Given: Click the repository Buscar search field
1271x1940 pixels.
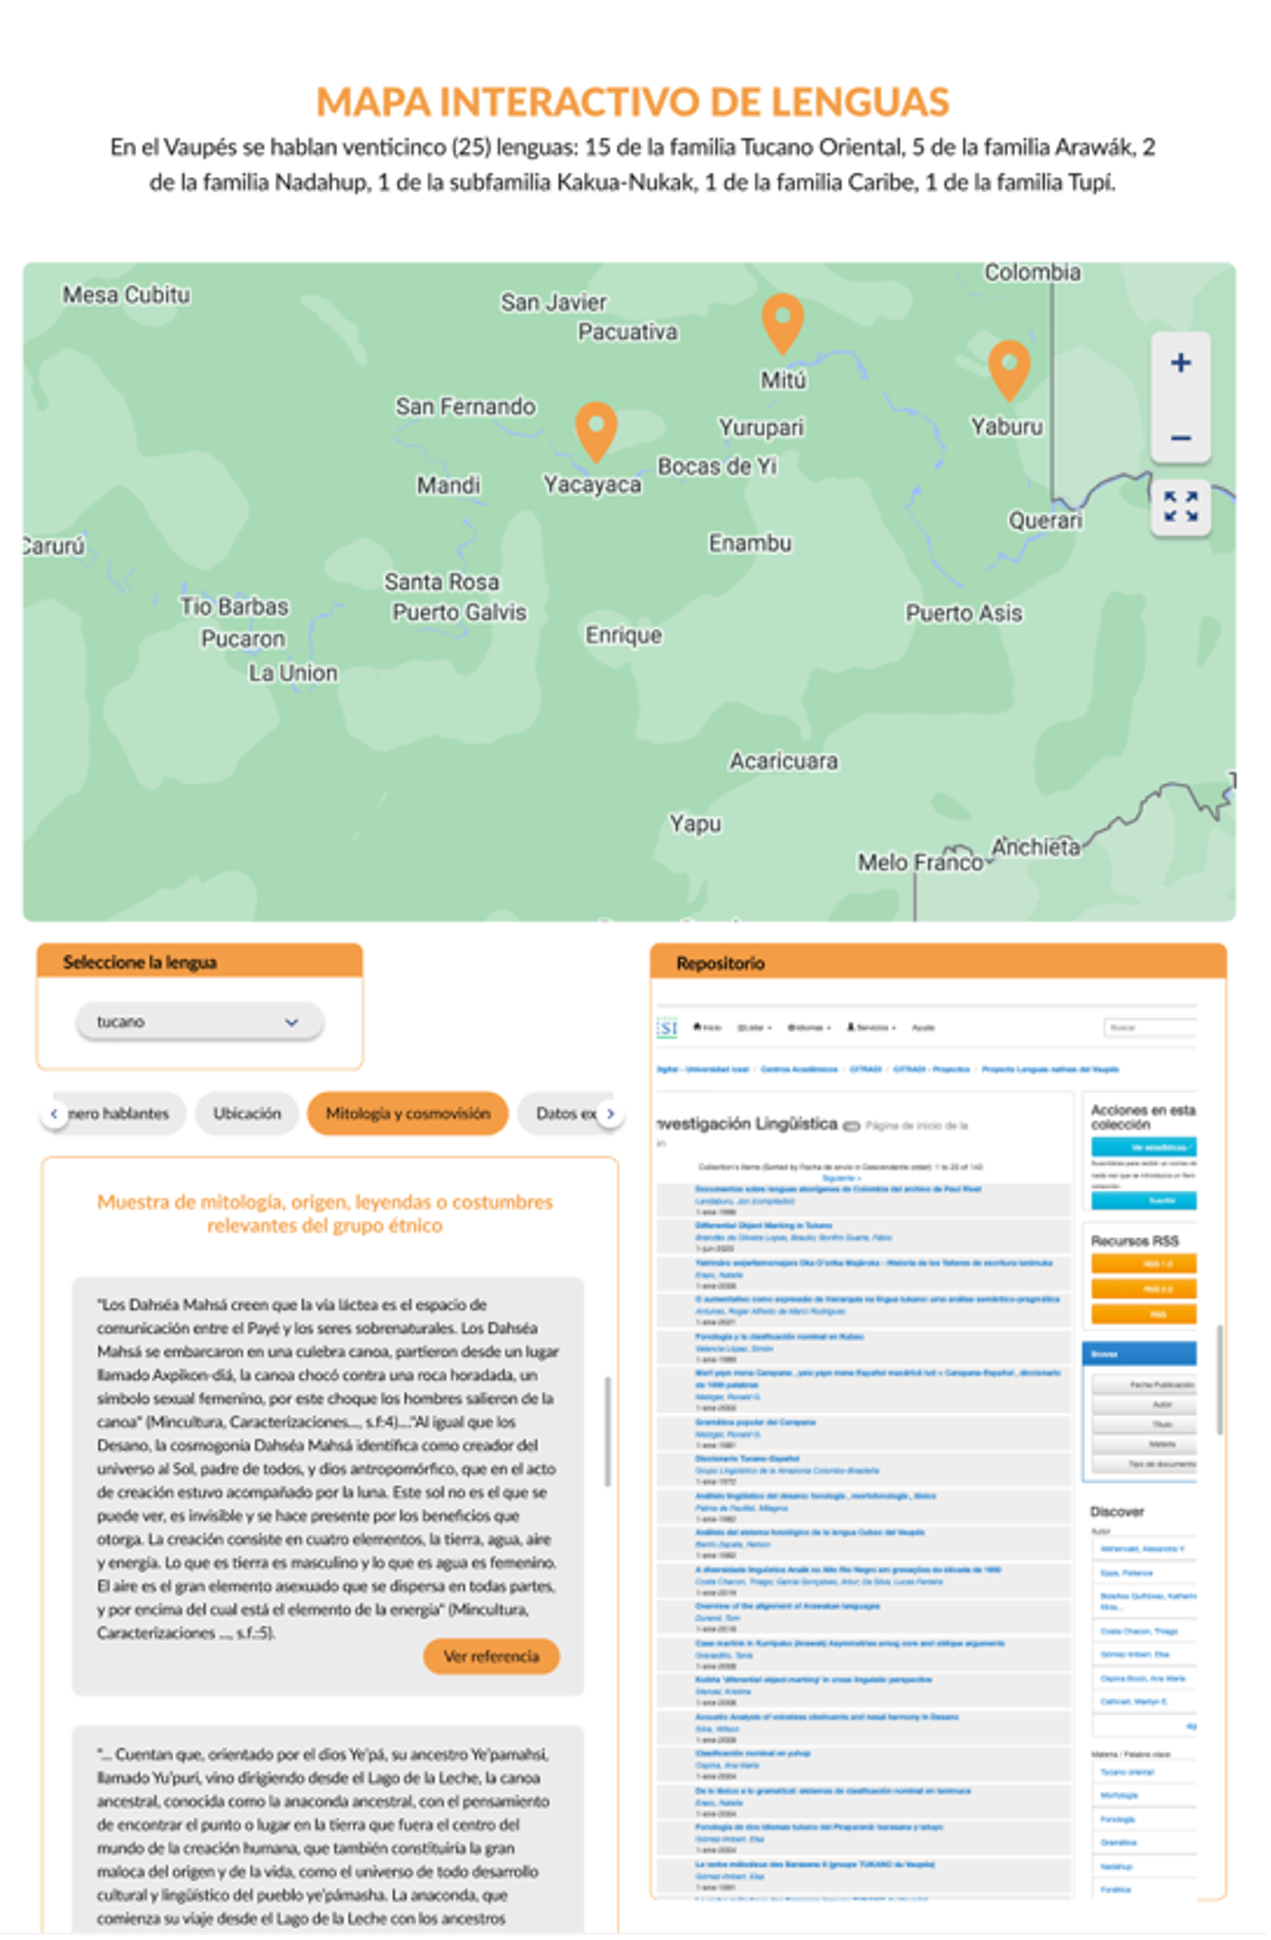Looking at the screenshot, I should tap(1150, 1028).
